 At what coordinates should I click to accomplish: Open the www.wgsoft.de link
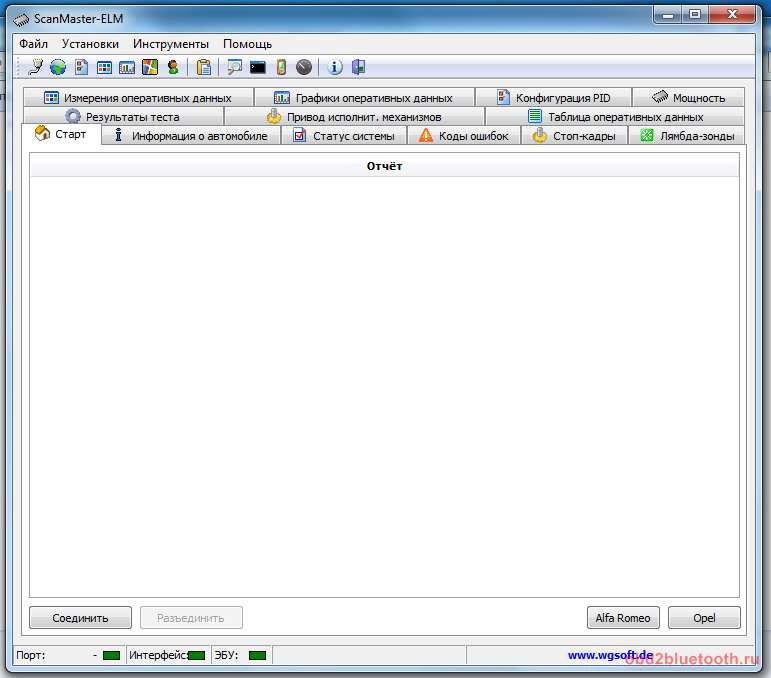610,656
